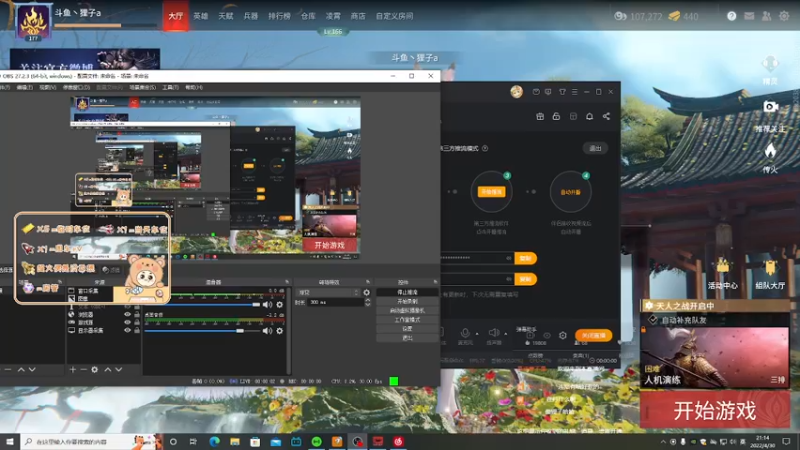The image size is (800, 450).
Task: Click 开始录制 start recording in OBS
Action: point(407,302)
